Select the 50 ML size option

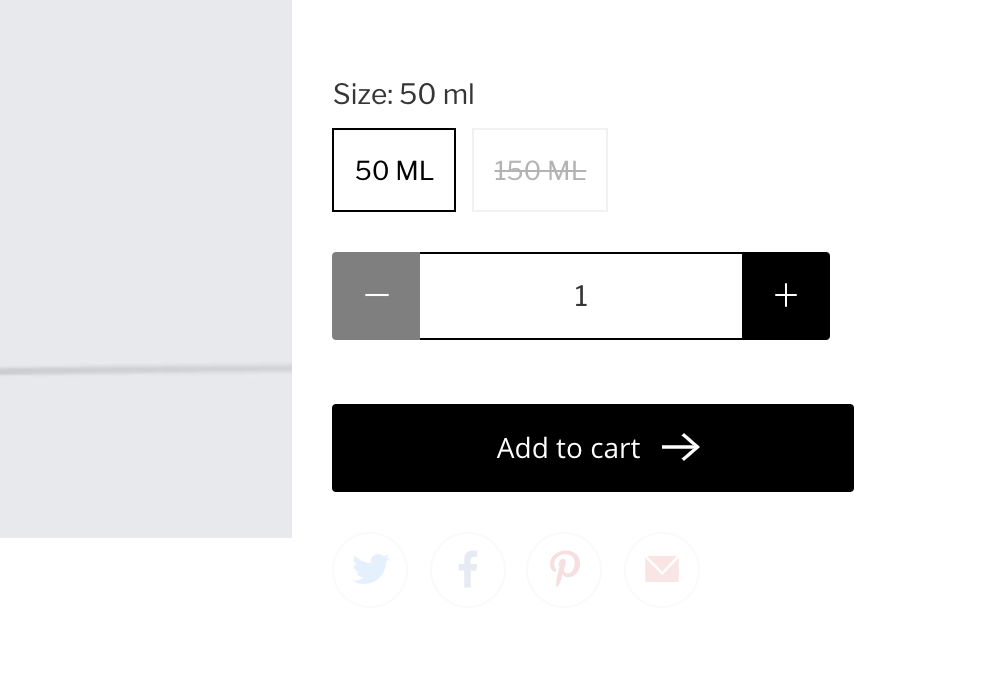(x=394, y=170)
